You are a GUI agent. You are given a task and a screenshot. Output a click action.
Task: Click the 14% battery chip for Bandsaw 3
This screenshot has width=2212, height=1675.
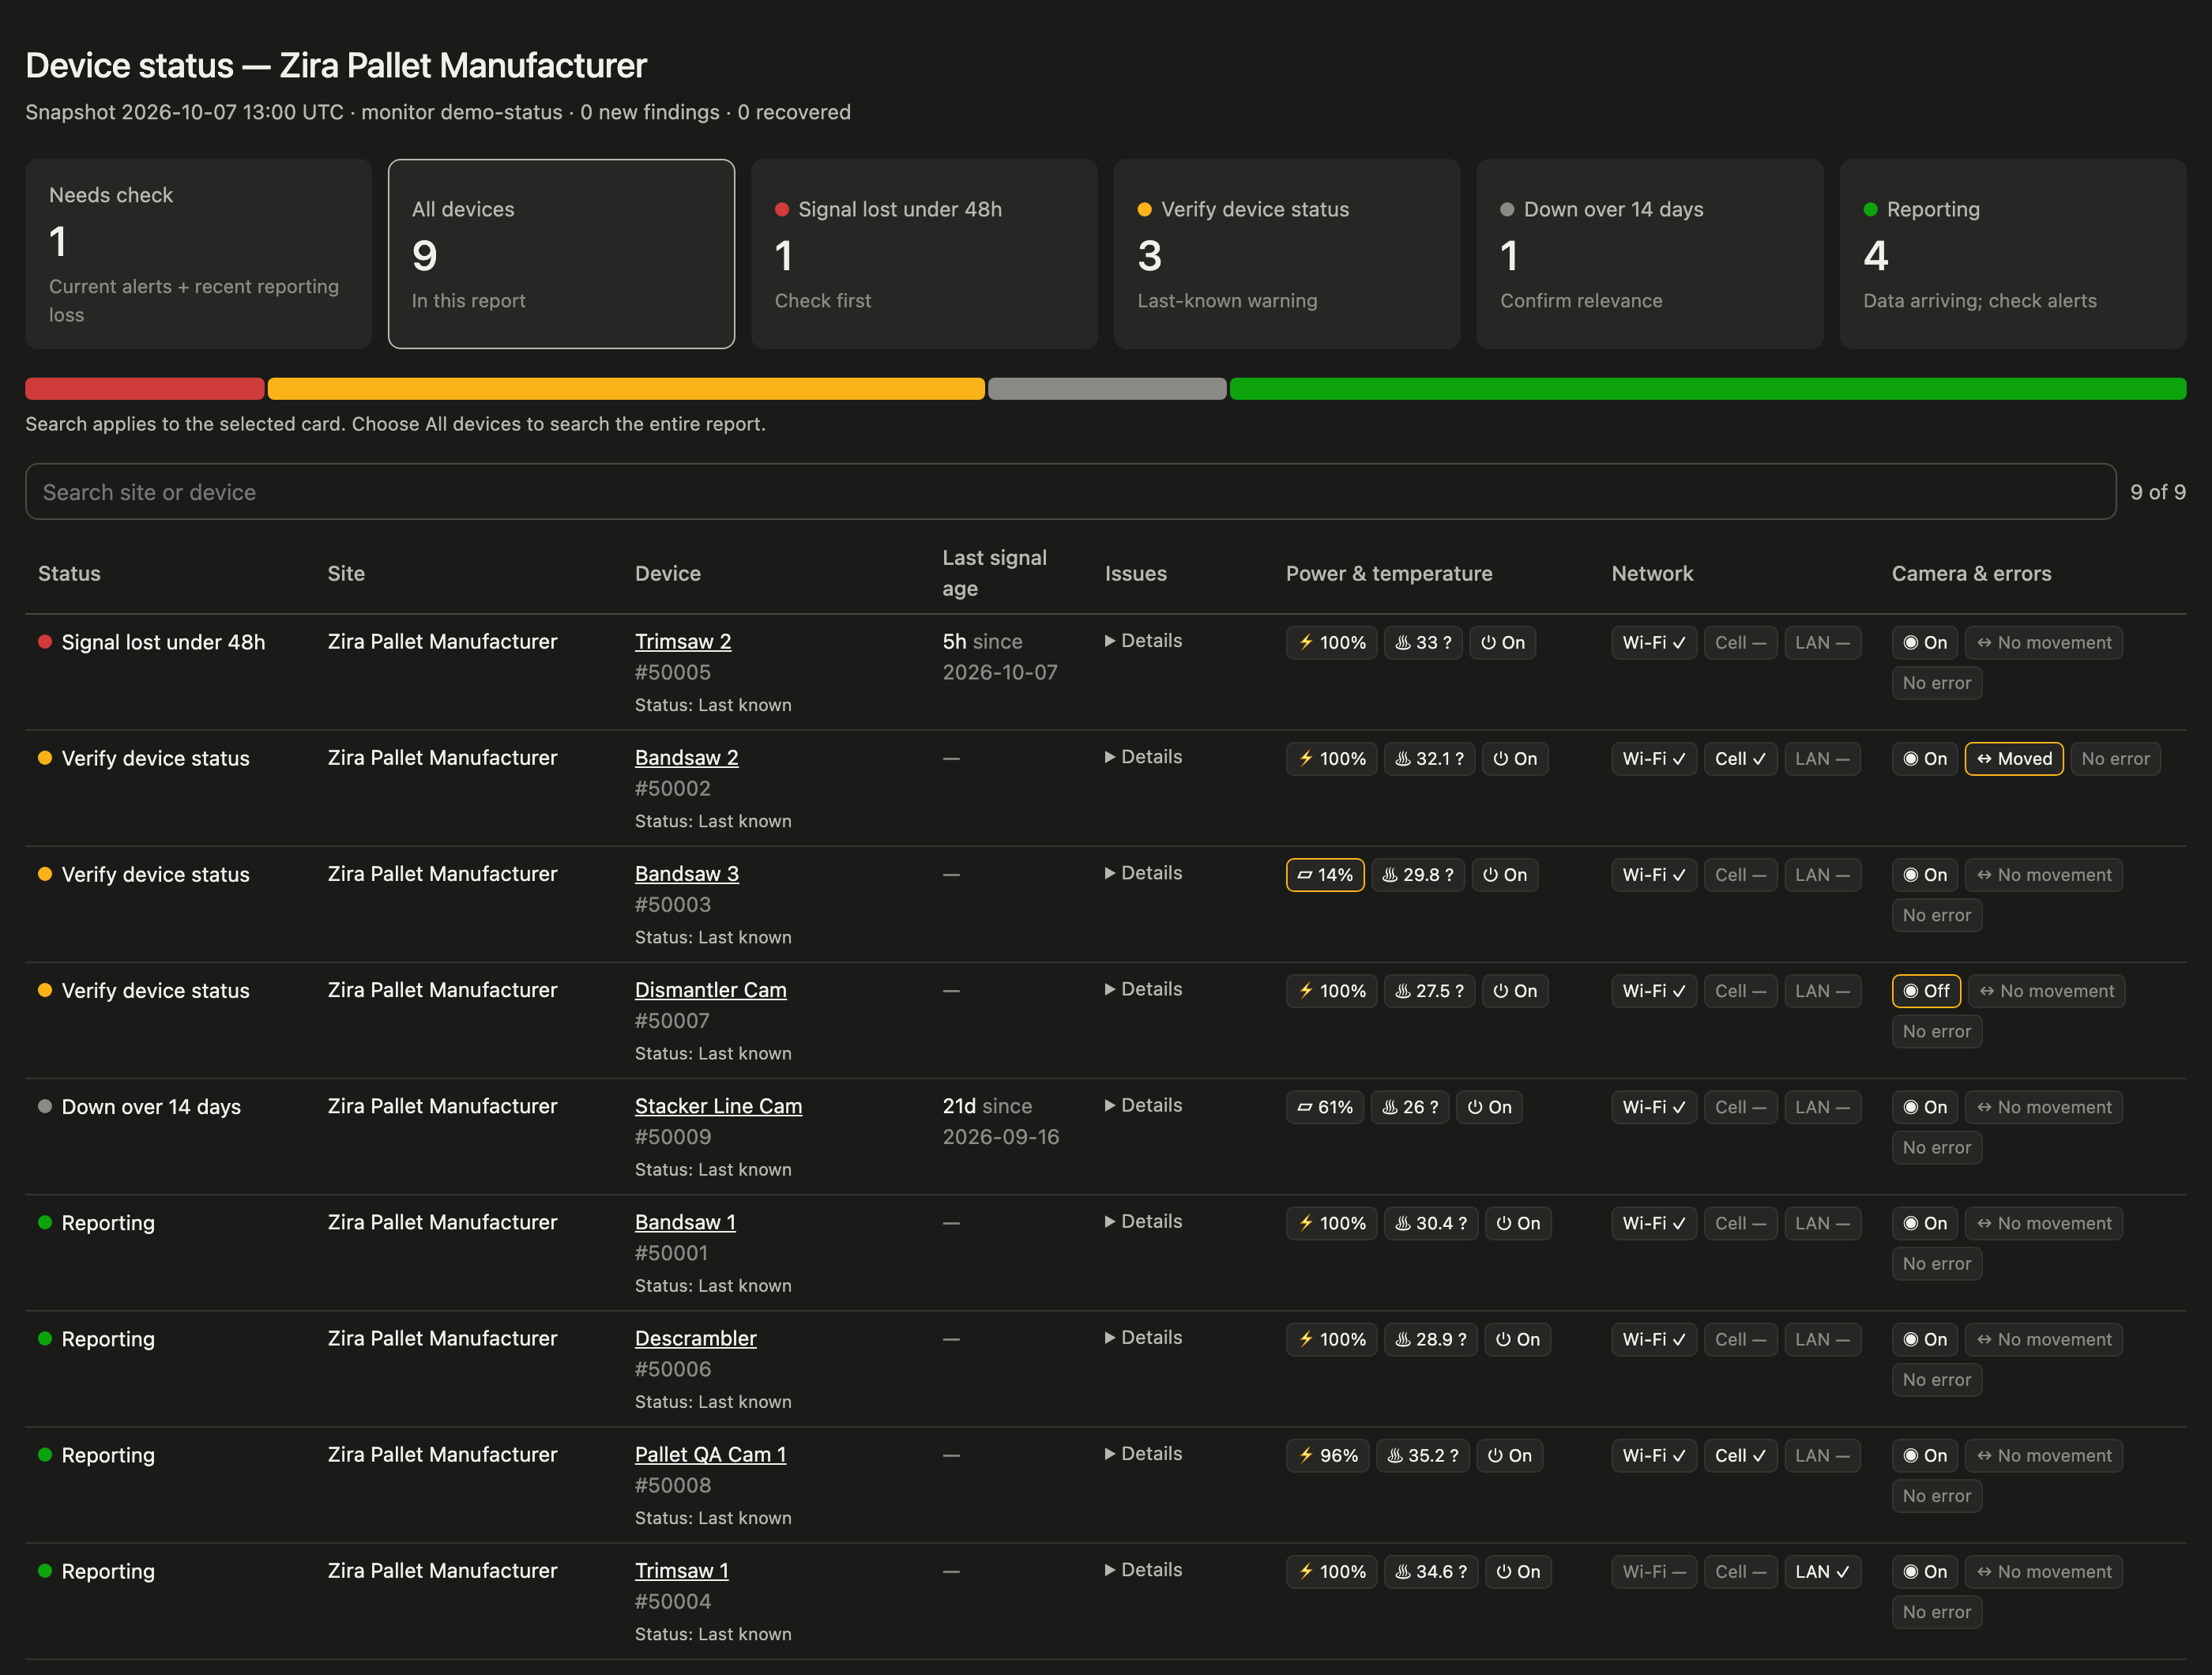1324,875
